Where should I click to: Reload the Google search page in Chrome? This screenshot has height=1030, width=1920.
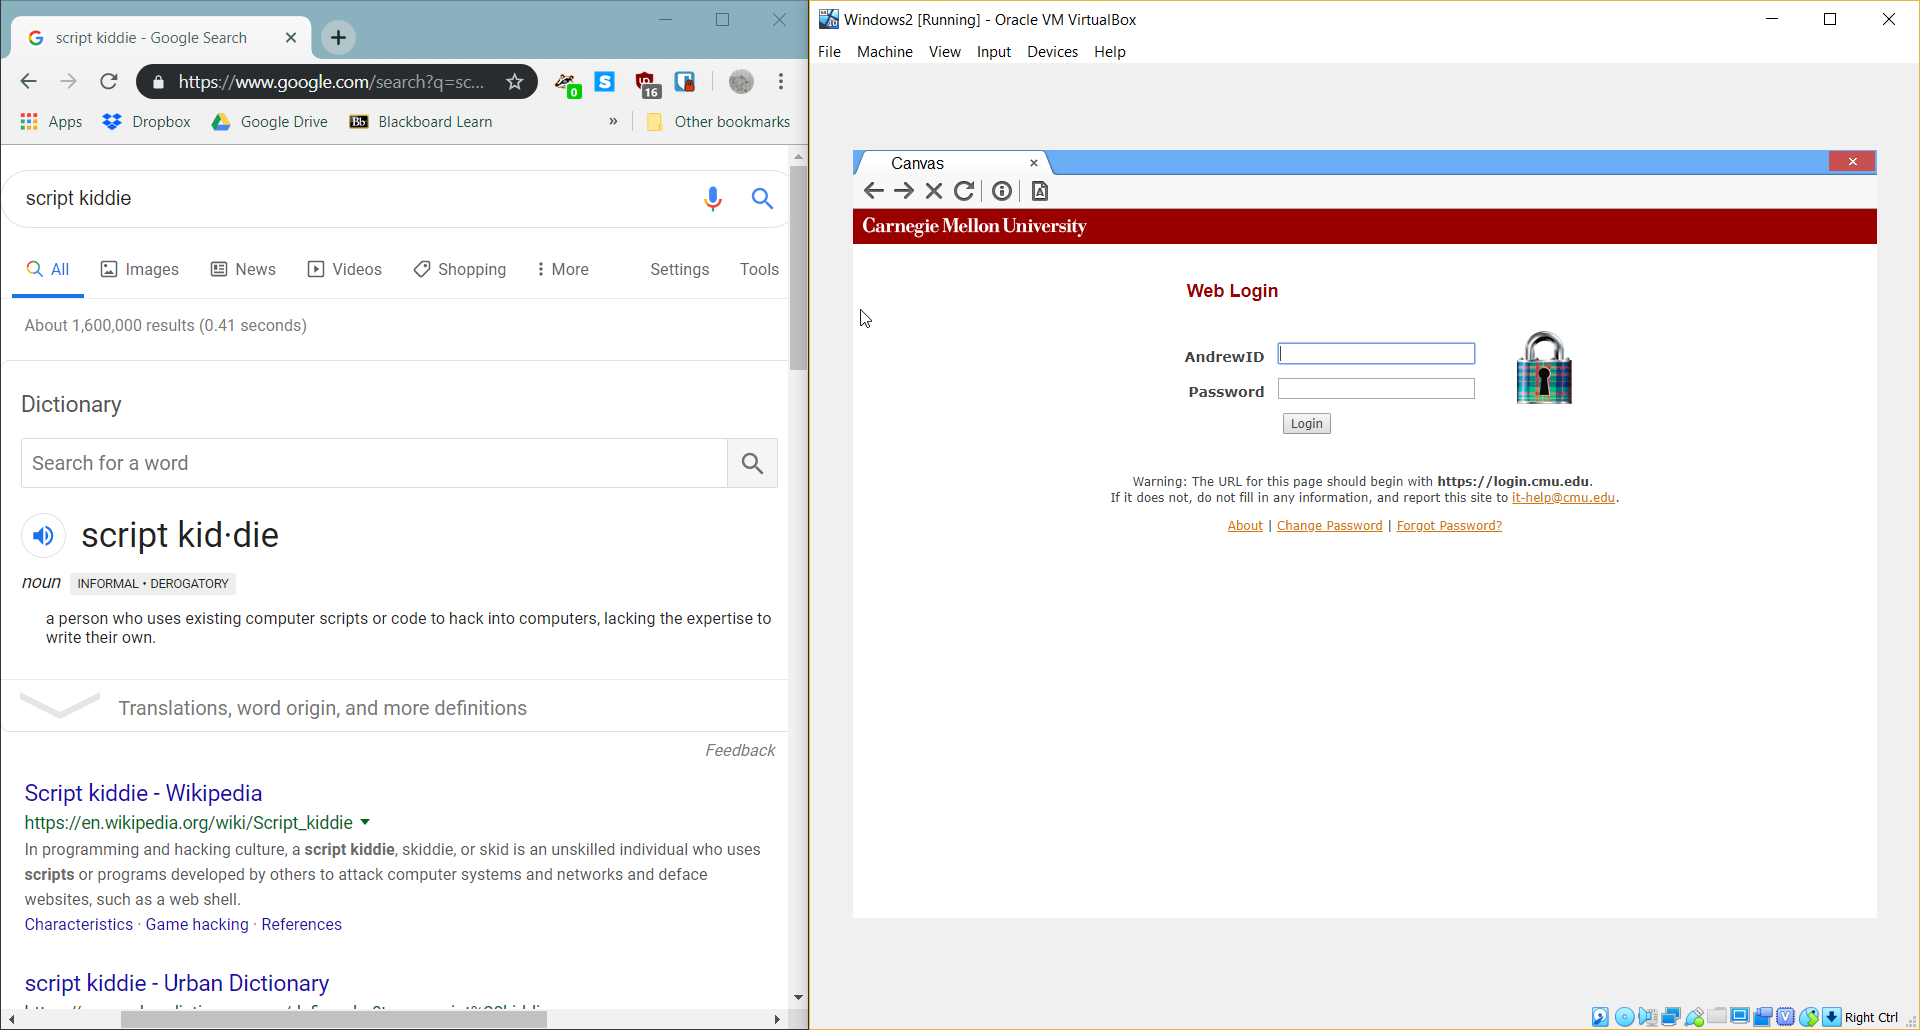coord(109,81)
